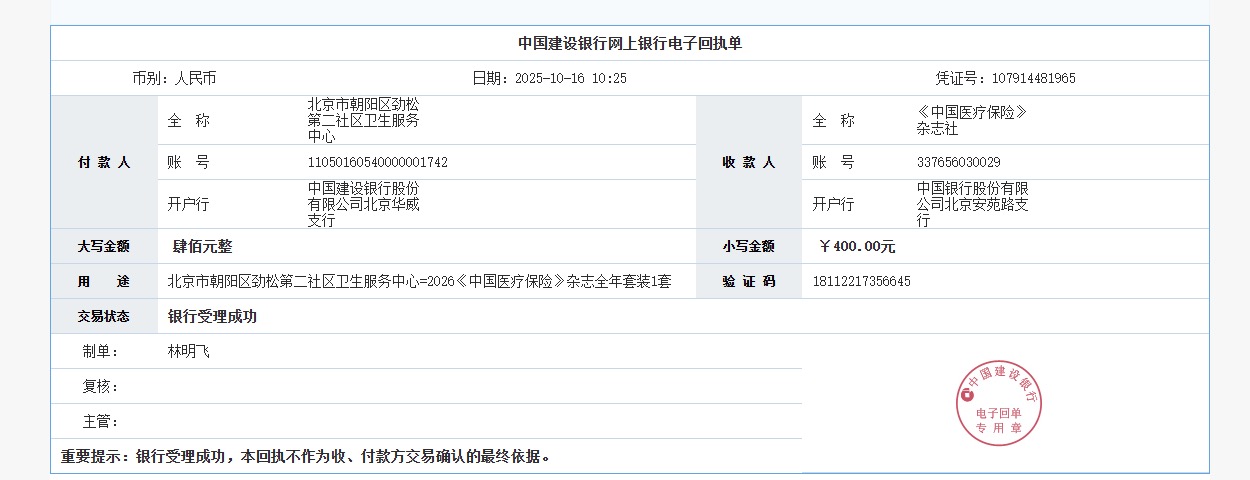
Task: Click the payment purpose text in 用途 row
Action: pyautogui.click(x=419, y=281)
